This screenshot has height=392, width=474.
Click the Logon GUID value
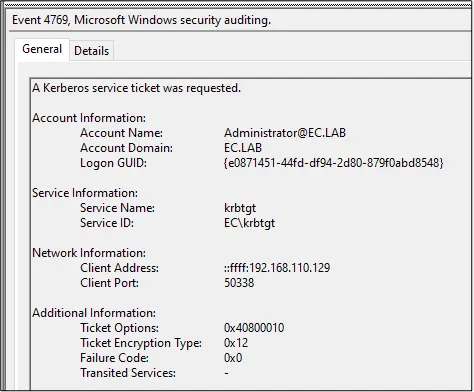click(x=334, y=163)
